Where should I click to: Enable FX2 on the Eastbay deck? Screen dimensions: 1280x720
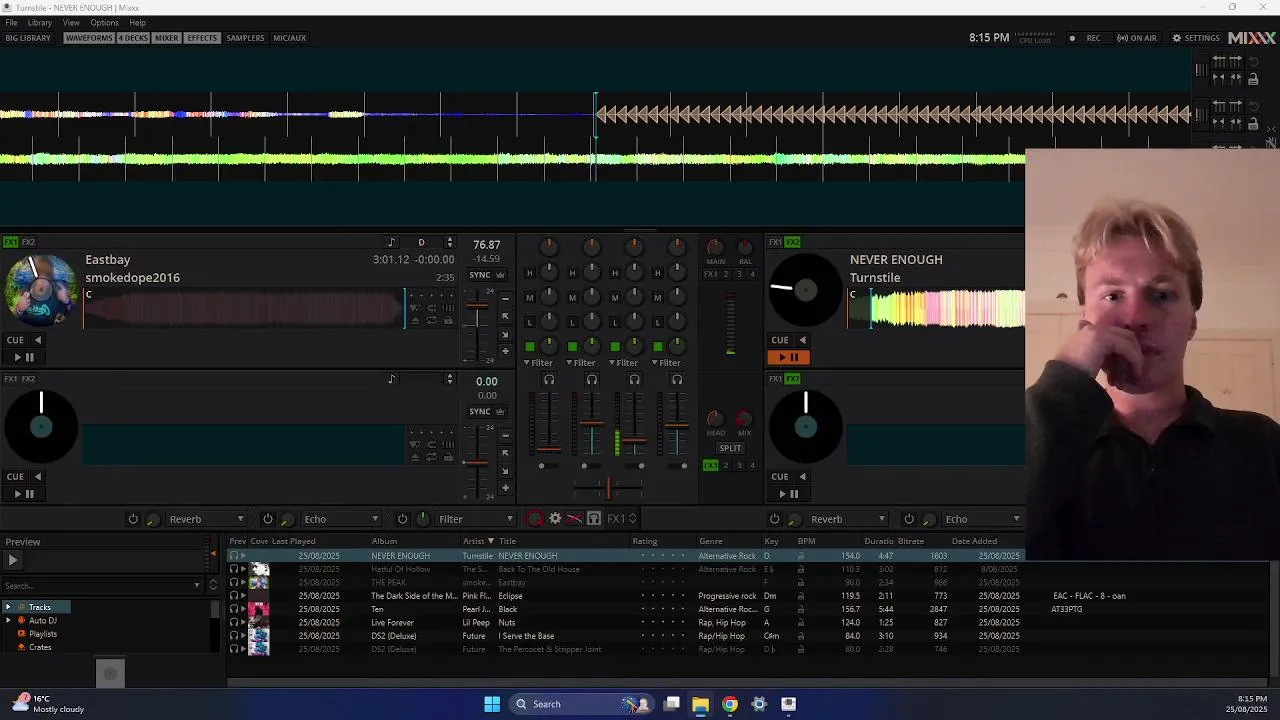click(28, 242)
